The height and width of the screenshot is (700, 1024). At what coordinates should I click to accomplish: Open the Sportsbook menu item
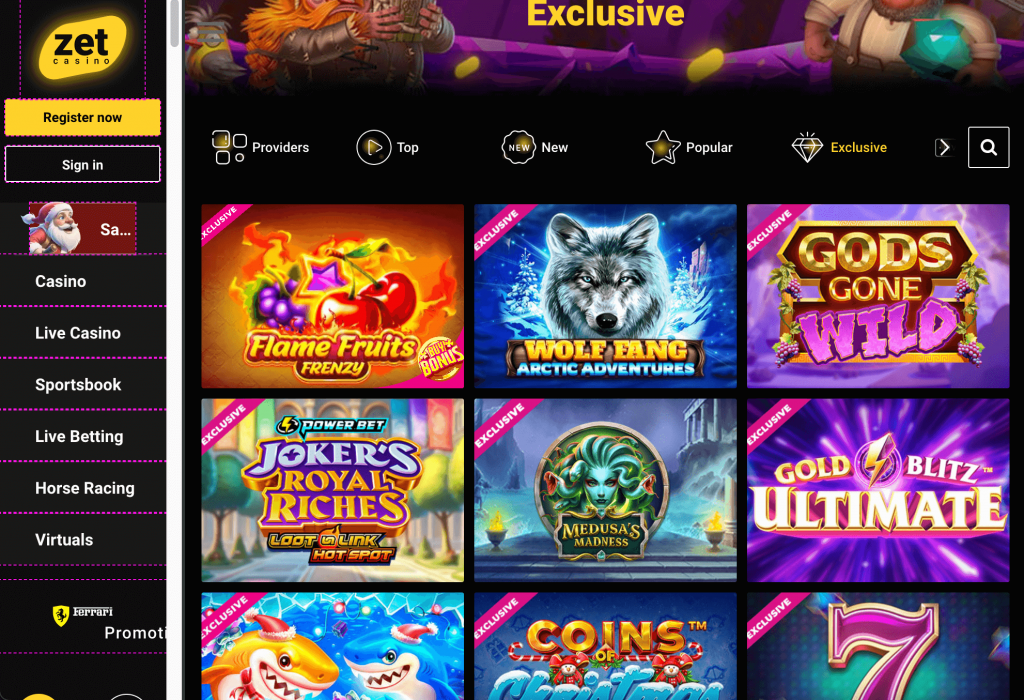(x=83, y=384)
